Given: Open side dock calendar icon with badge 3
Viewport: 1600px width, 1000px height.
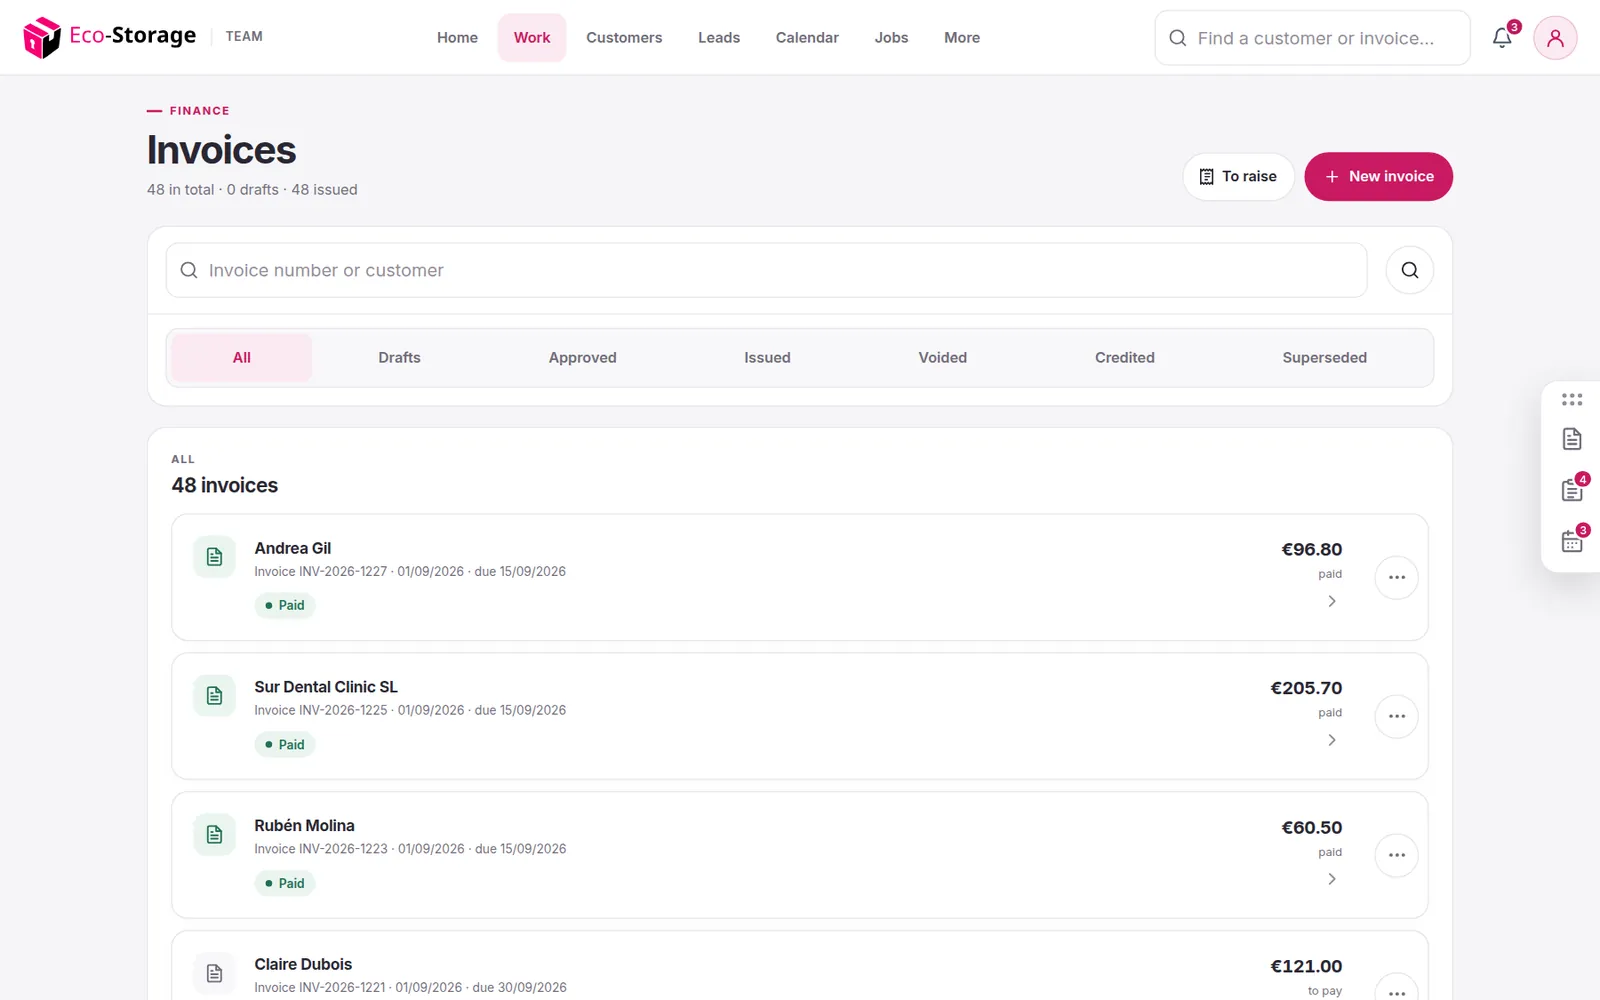Looking at the screenshot, I should [1572, 541].
